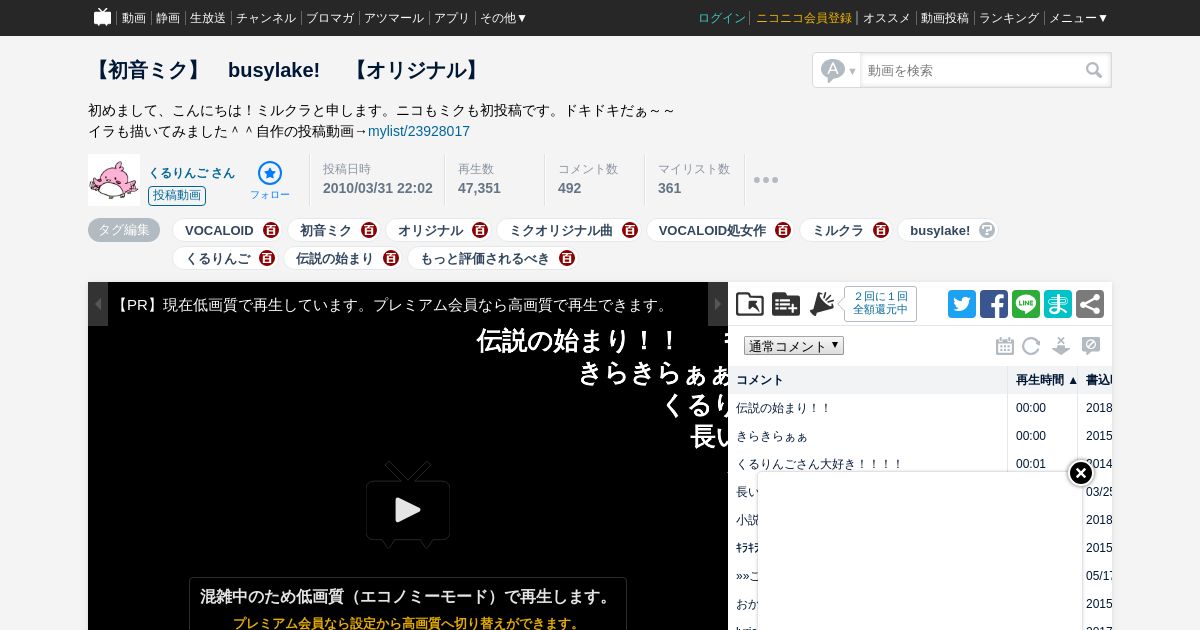Go to previous PR marquee message
1200x630 pixels.
click(x=98, y=304)
